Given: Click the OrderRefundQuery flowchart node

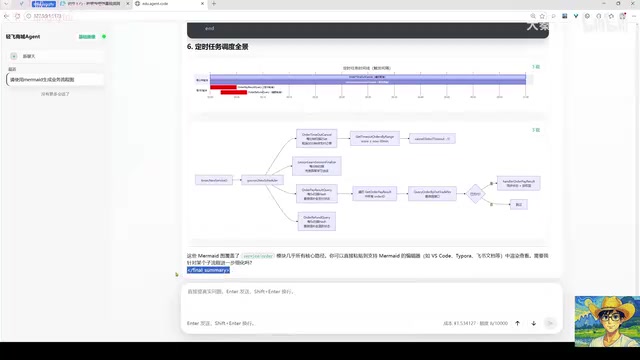Looking at the screenshot, I should click(317, 221).
